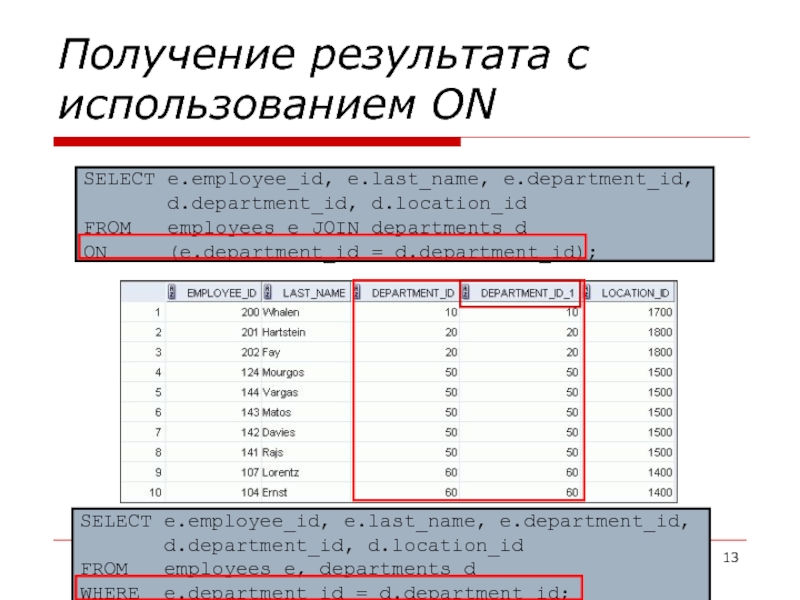Click sort icon in EMPLOYEE_ID column header

click(x=171, y=292)
